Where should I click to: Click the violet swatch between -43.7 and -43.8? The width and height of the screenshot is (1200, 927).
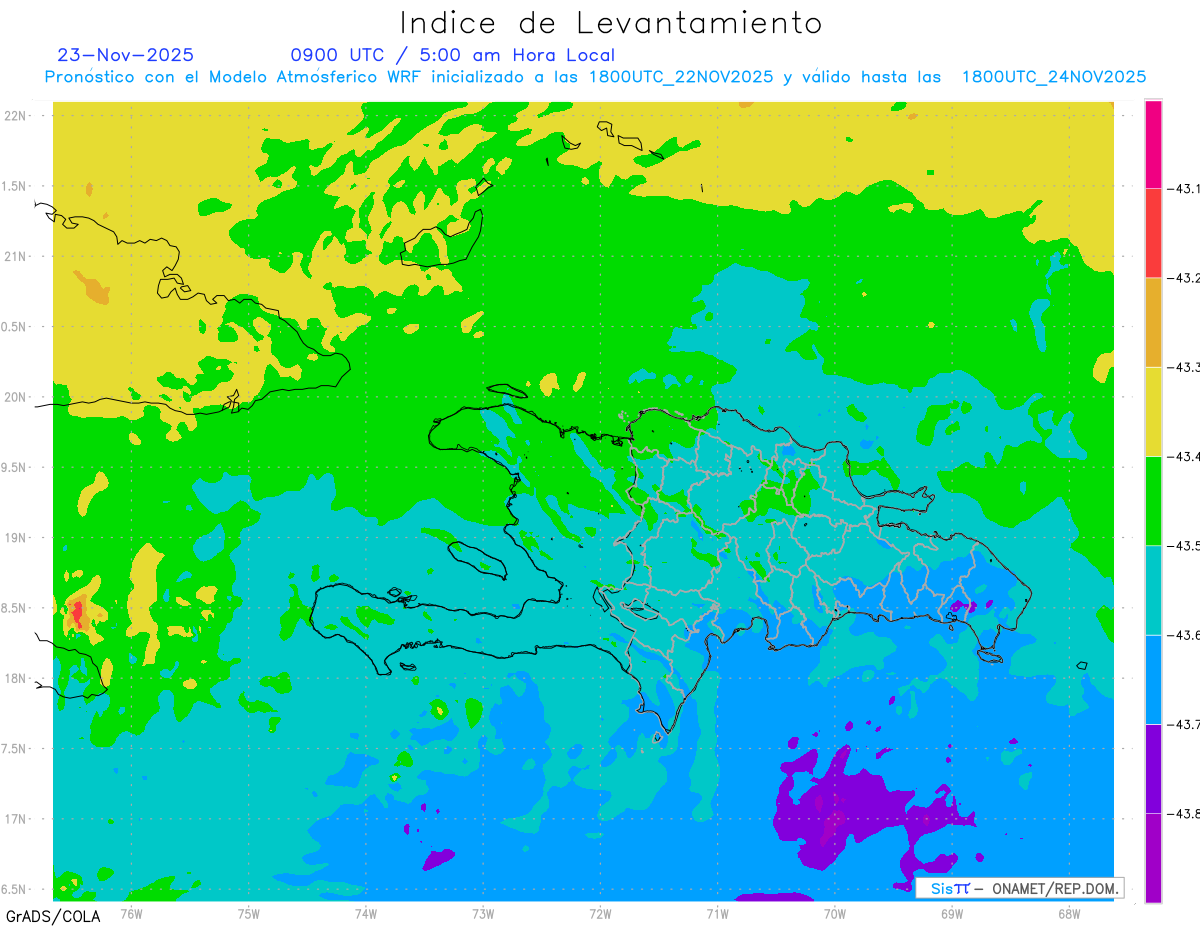tap(1153, 768)
